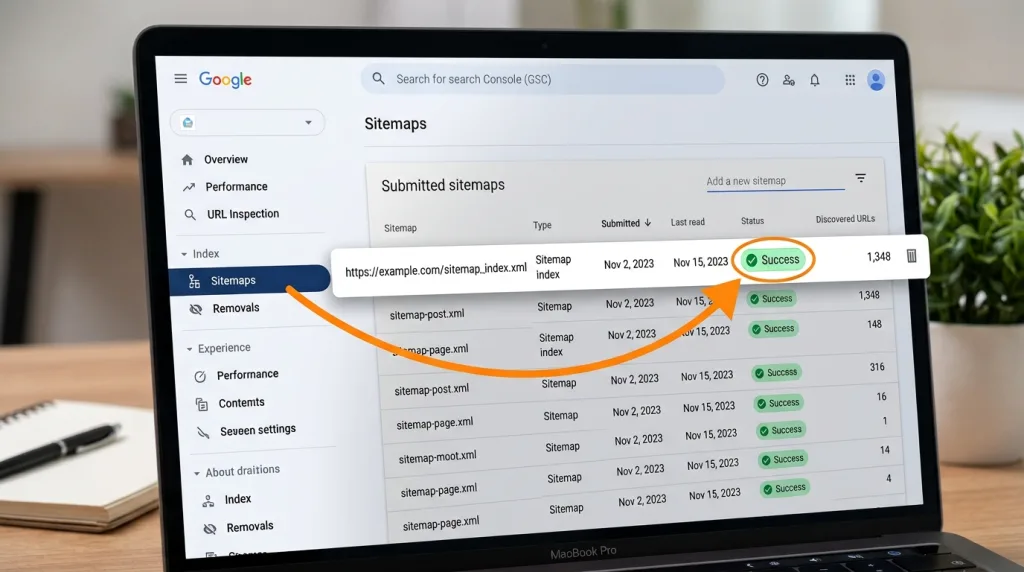Click the Performance trend line icon
The height and width of the screenshot is (572, 1024).
pos(189,187)
